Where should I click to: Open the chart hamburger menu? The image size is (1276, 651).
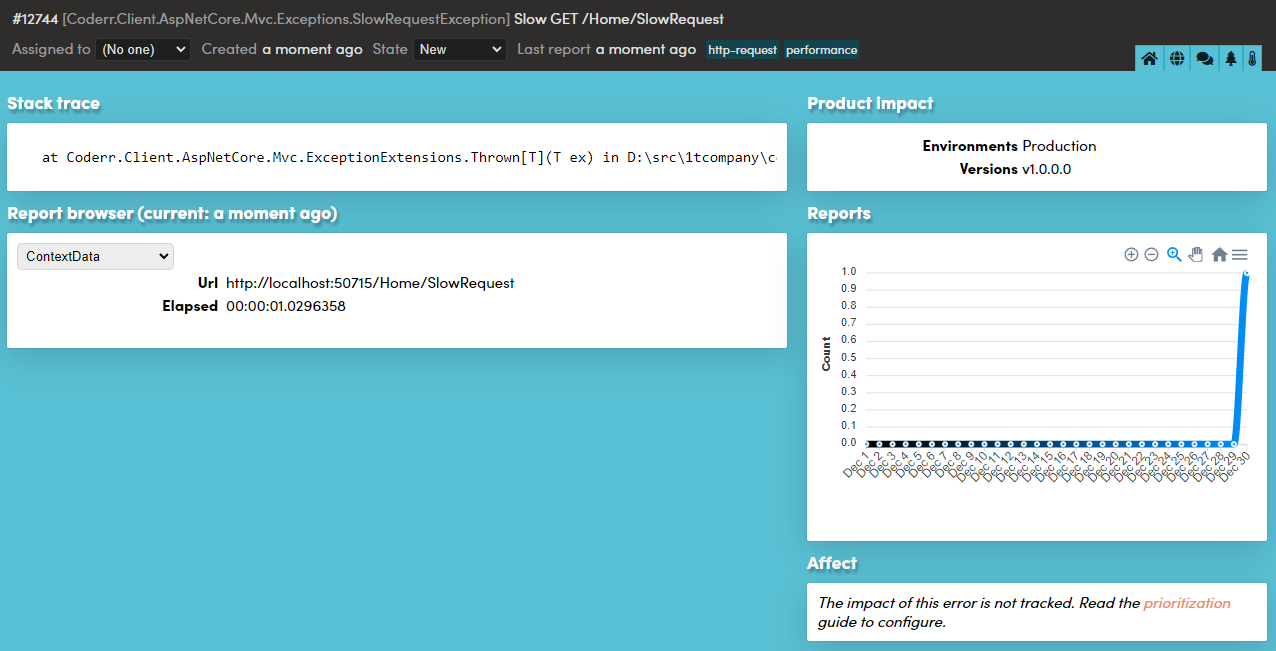pos(1239,255)
